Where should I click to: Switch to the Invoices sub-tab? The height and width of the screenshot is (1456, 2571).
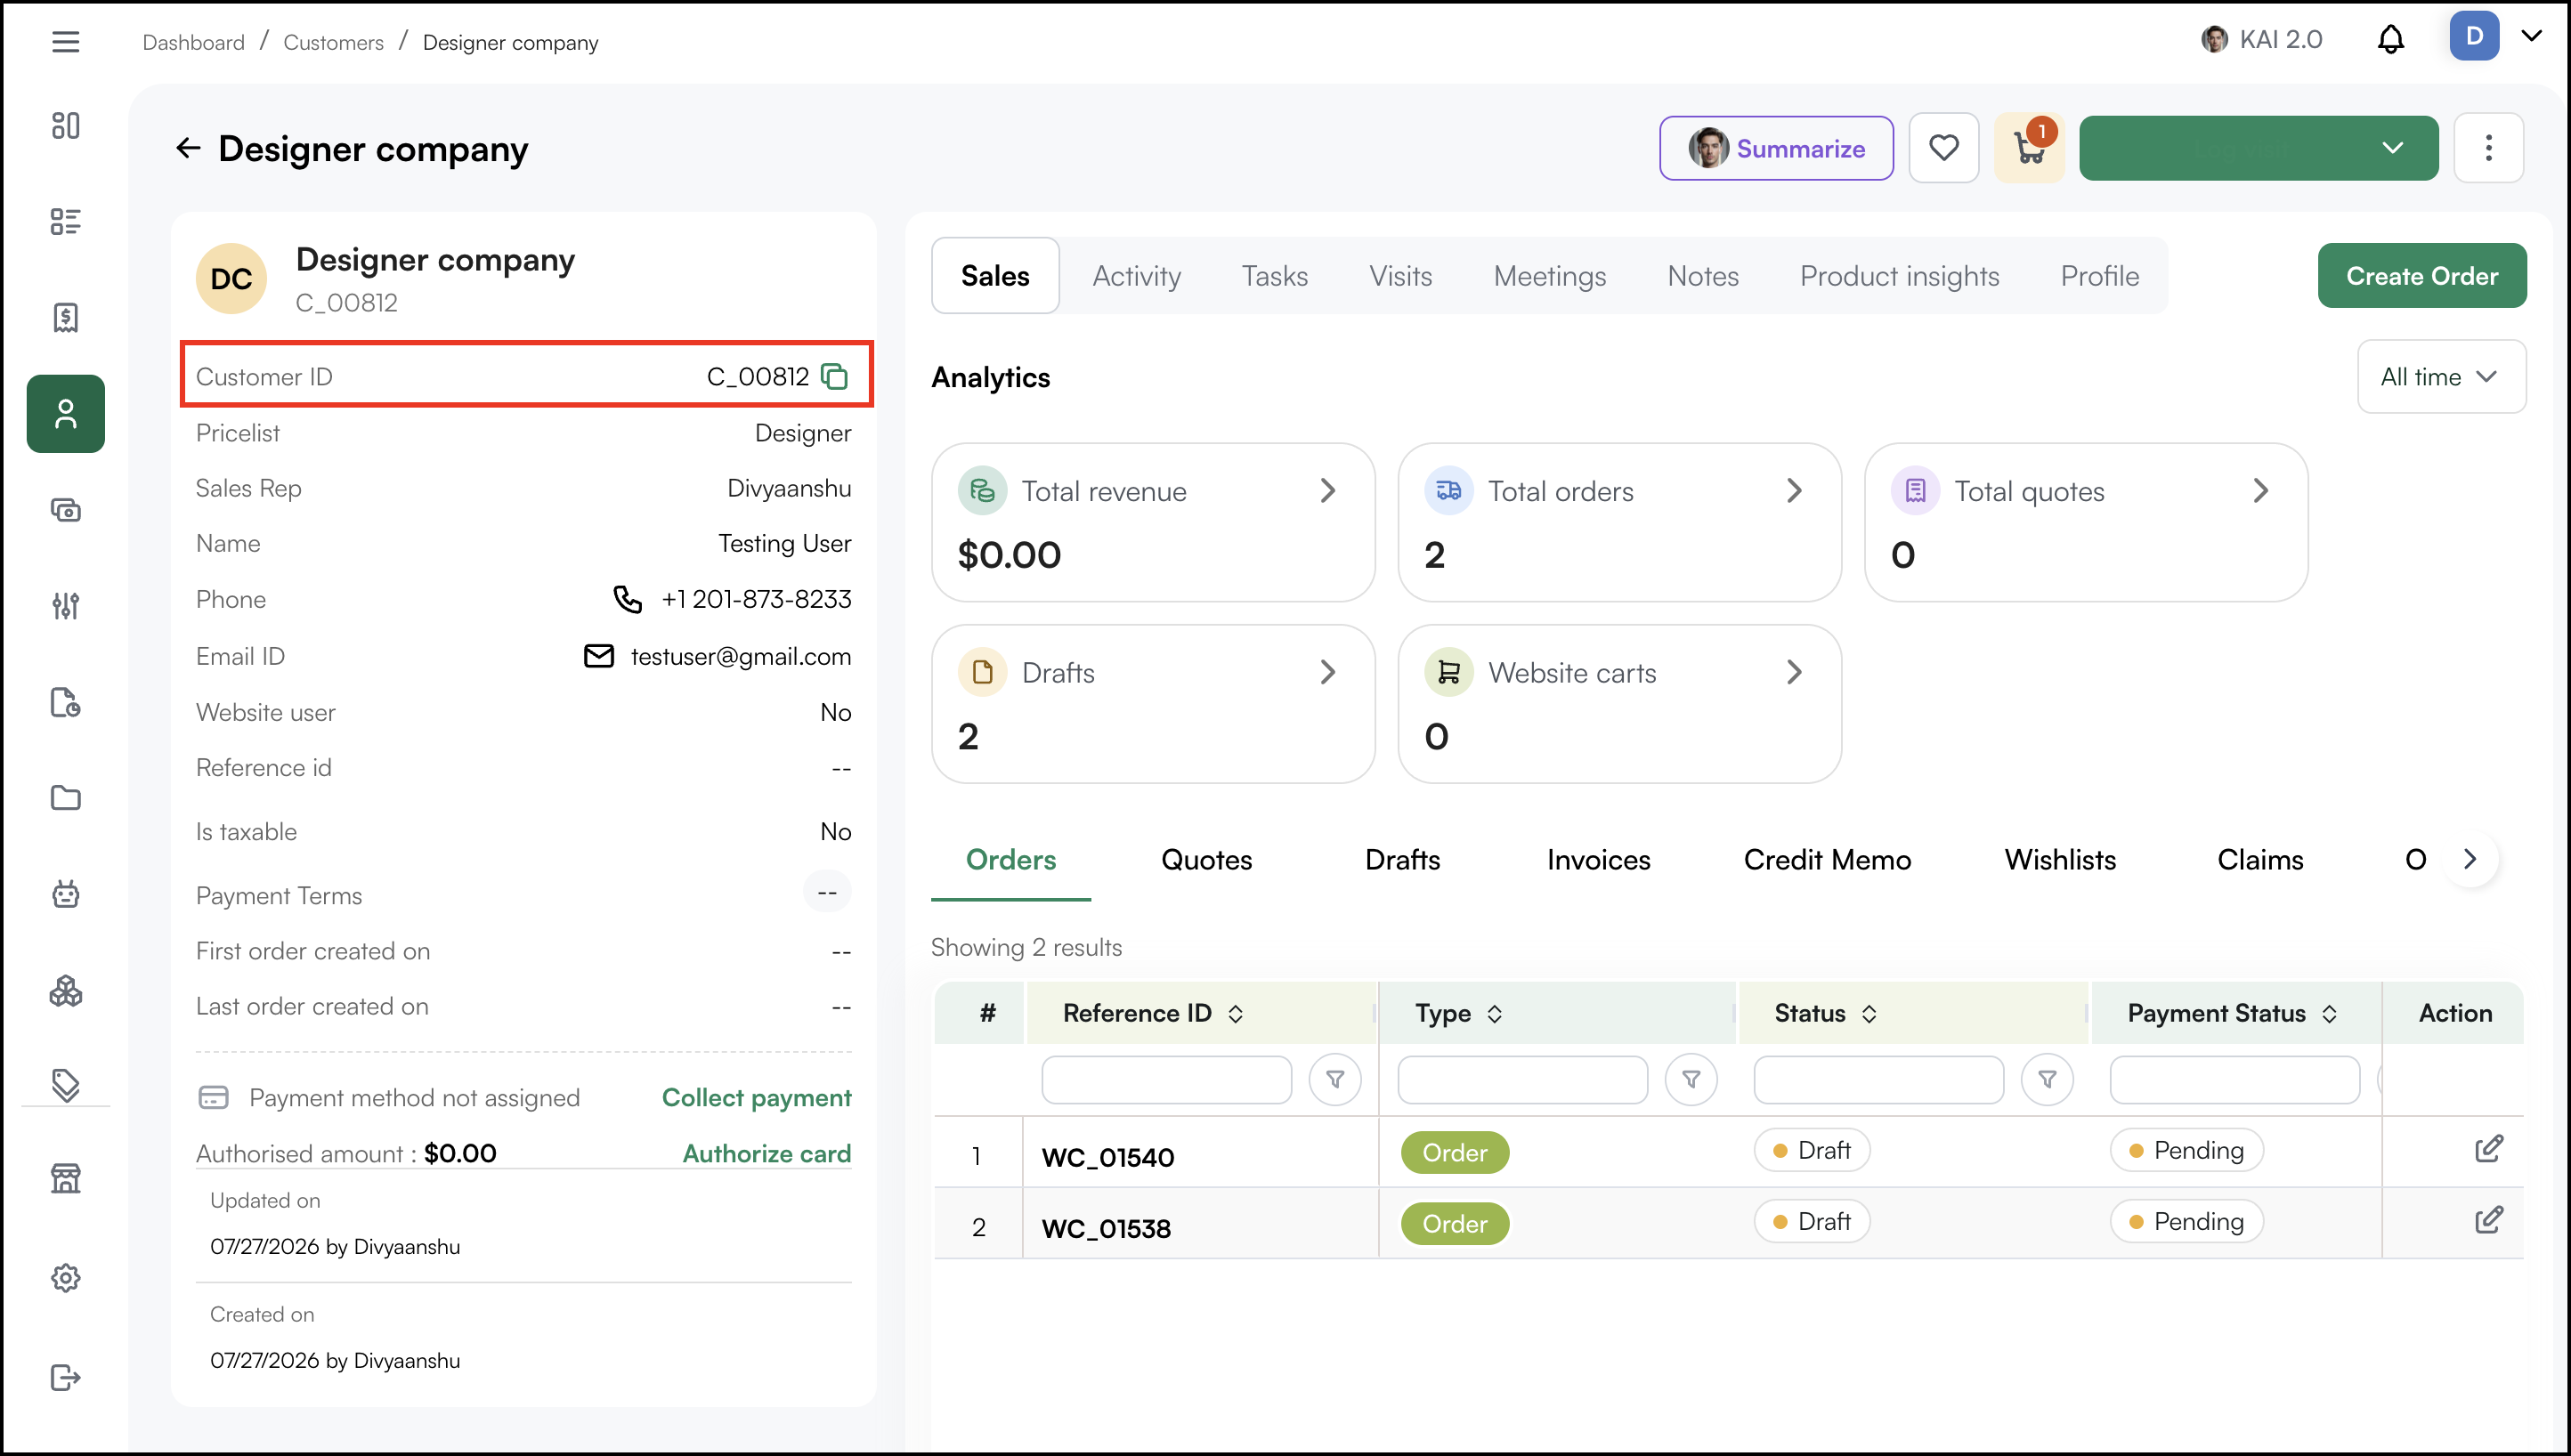pyautogui.click(x=1598, y=860)
